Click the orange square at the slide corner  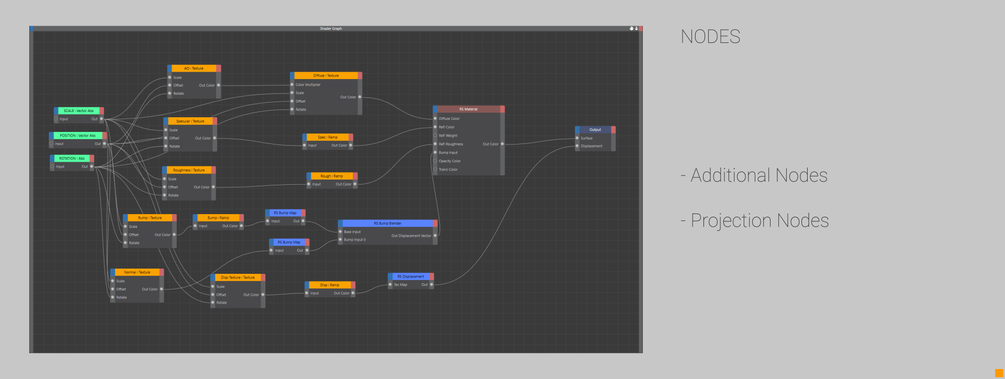[x=999, y=373]
